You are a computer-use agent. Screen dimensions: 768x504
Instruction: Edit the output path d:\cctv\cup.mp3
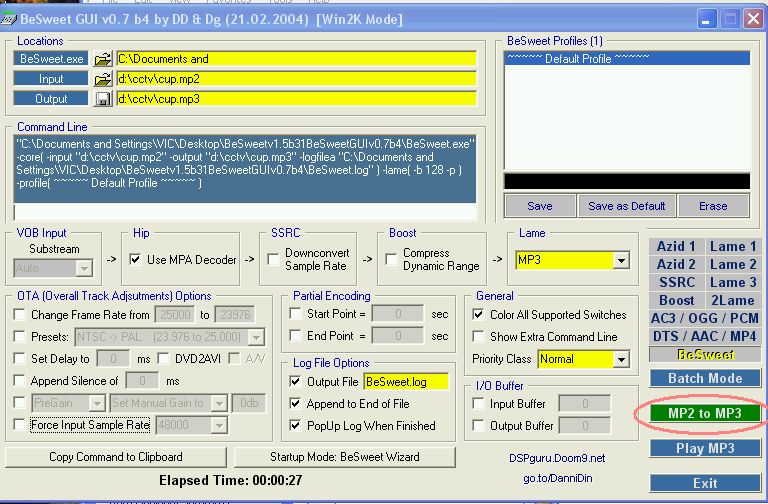296,99
